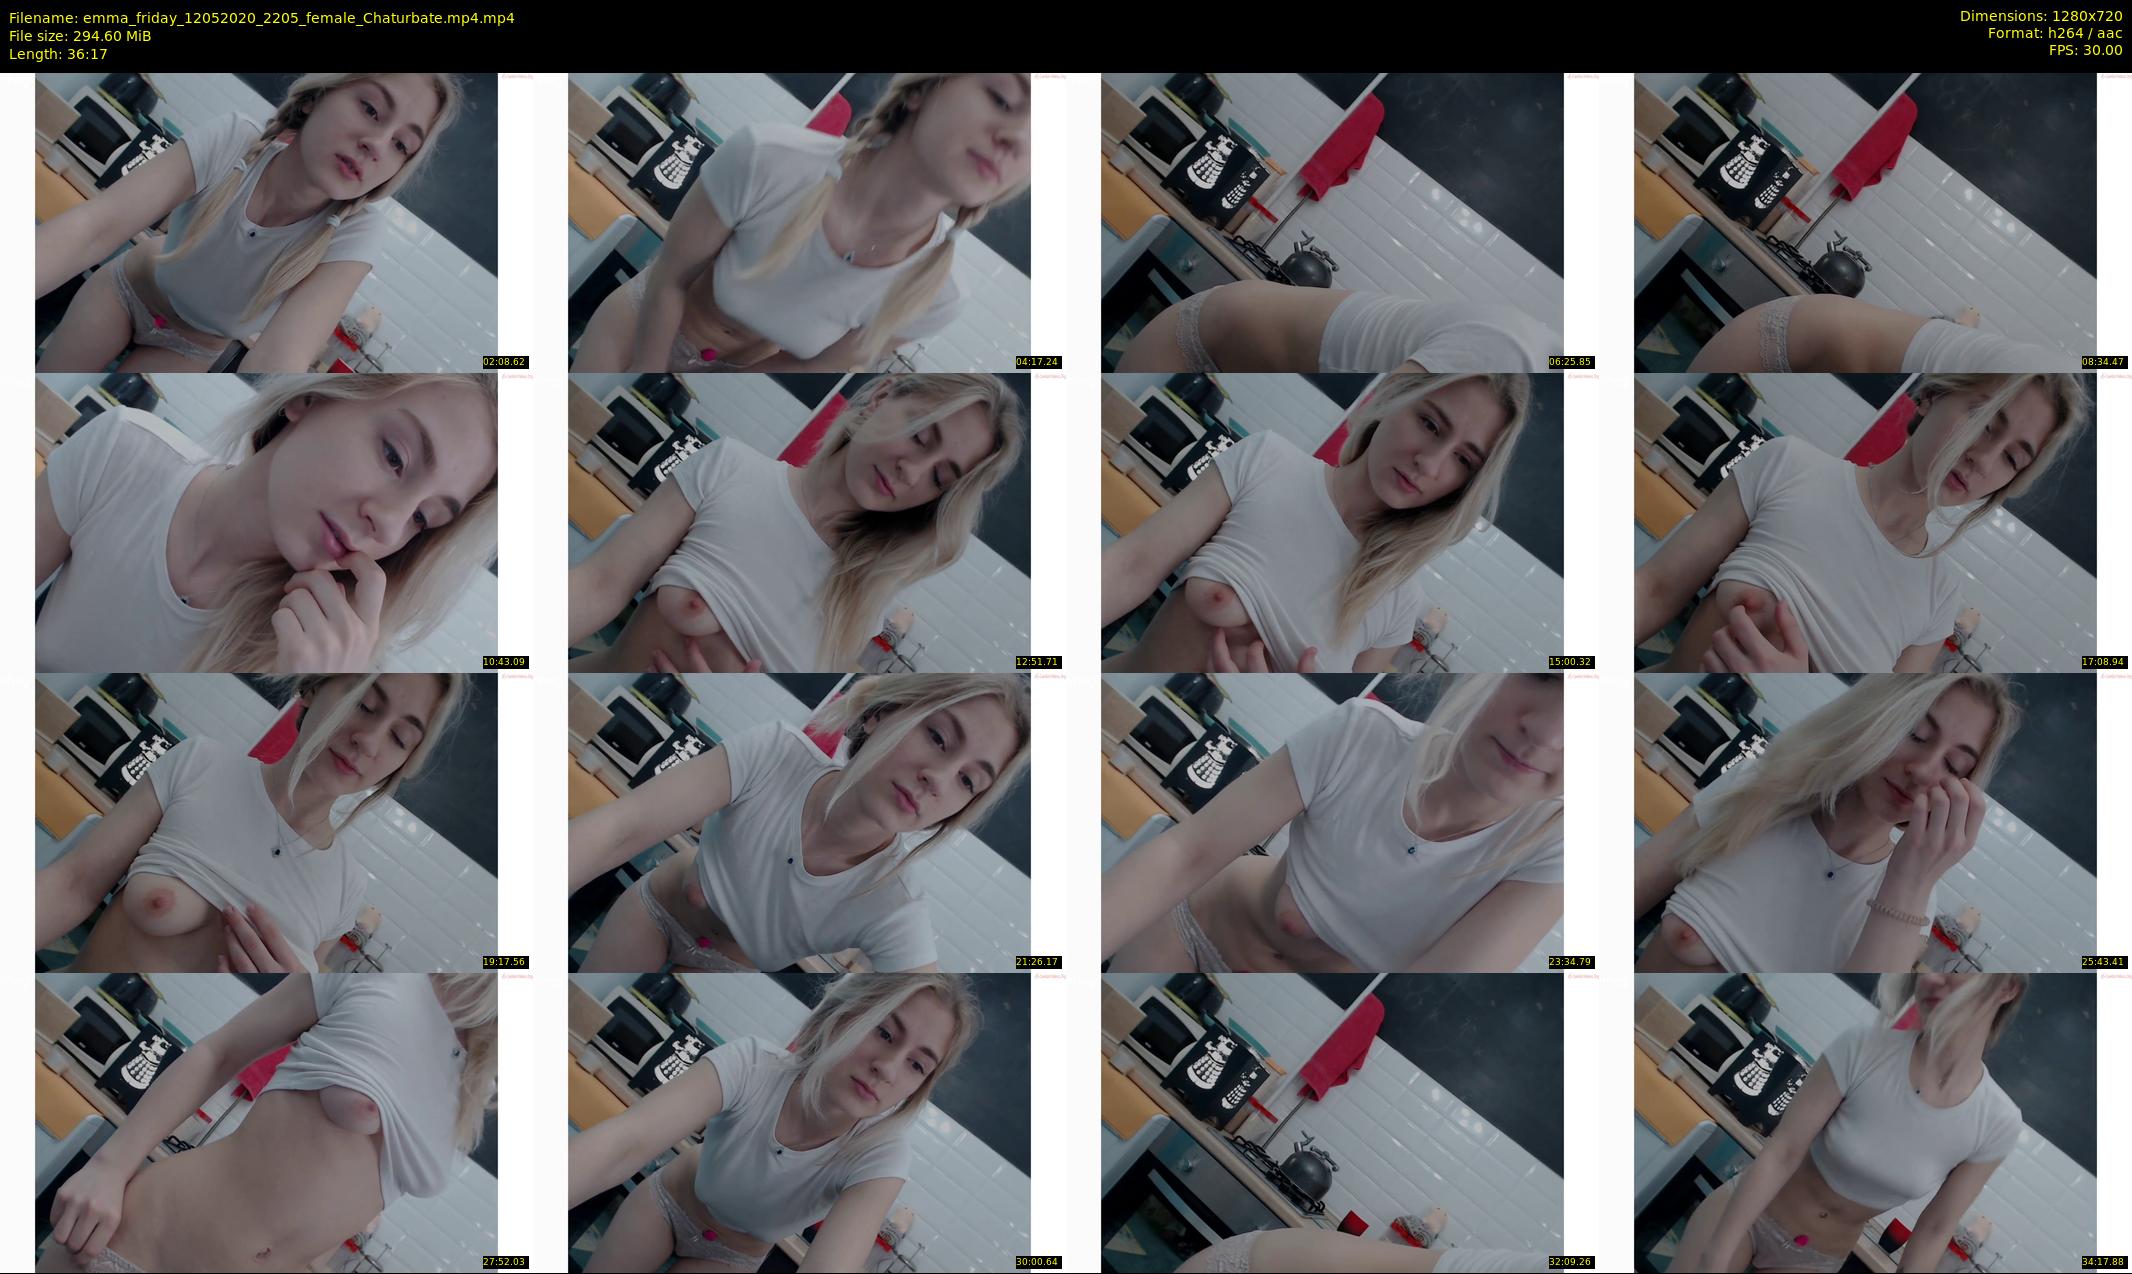Select the thumbnail at 10:43.09
The height and width of the screenshot is (1274, 2132).
pyautogui.click(x=266, y=522)
